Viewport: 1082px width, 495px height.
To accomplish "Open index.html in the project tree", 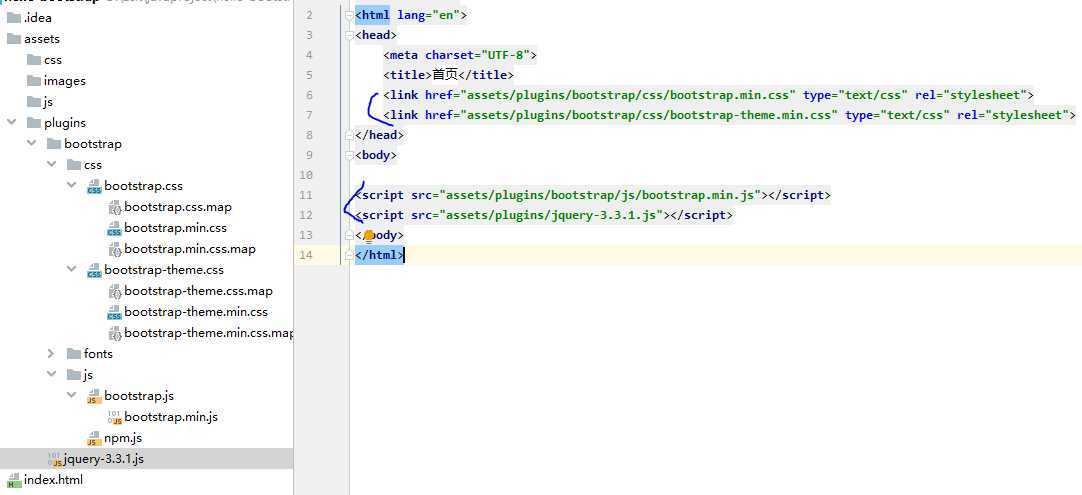I will click(x=53, y=480).
